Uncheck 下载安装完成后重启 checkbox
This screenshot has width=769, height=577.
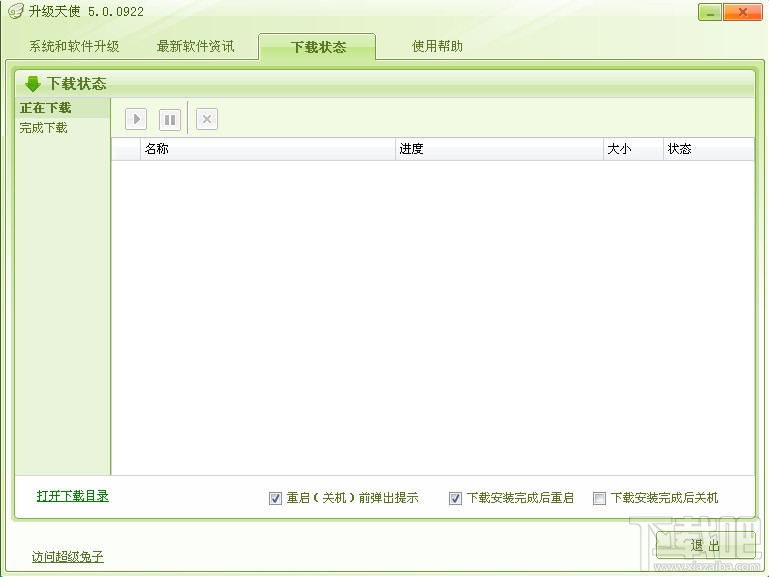455,499
